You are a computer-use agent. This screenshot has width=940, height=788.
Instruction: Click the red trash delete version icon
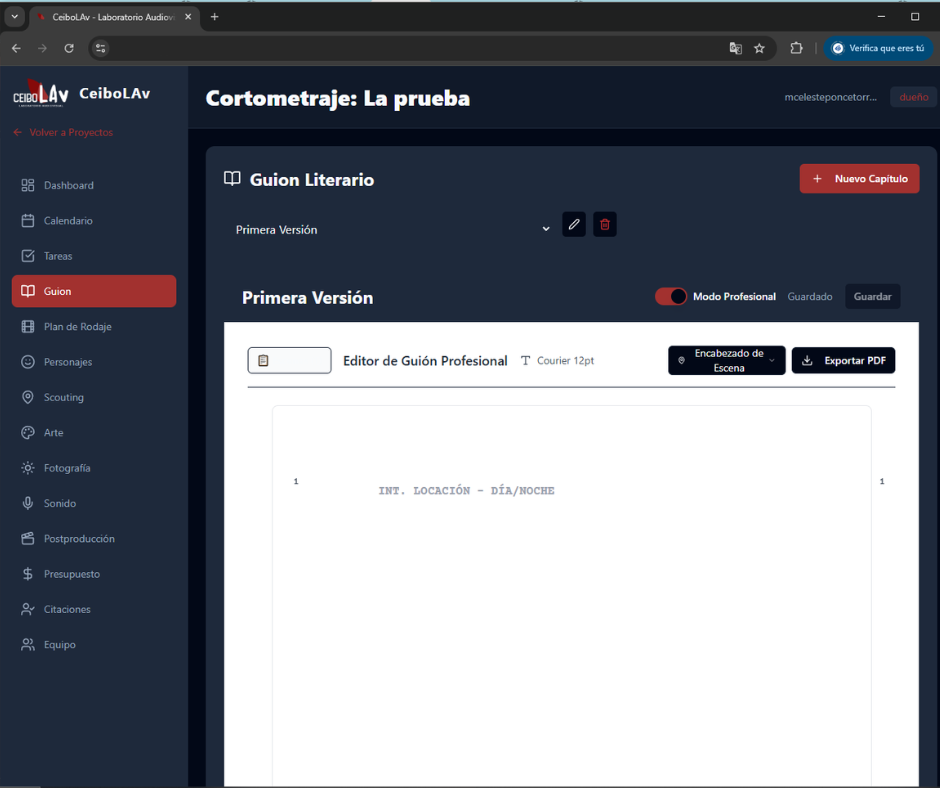605,225
